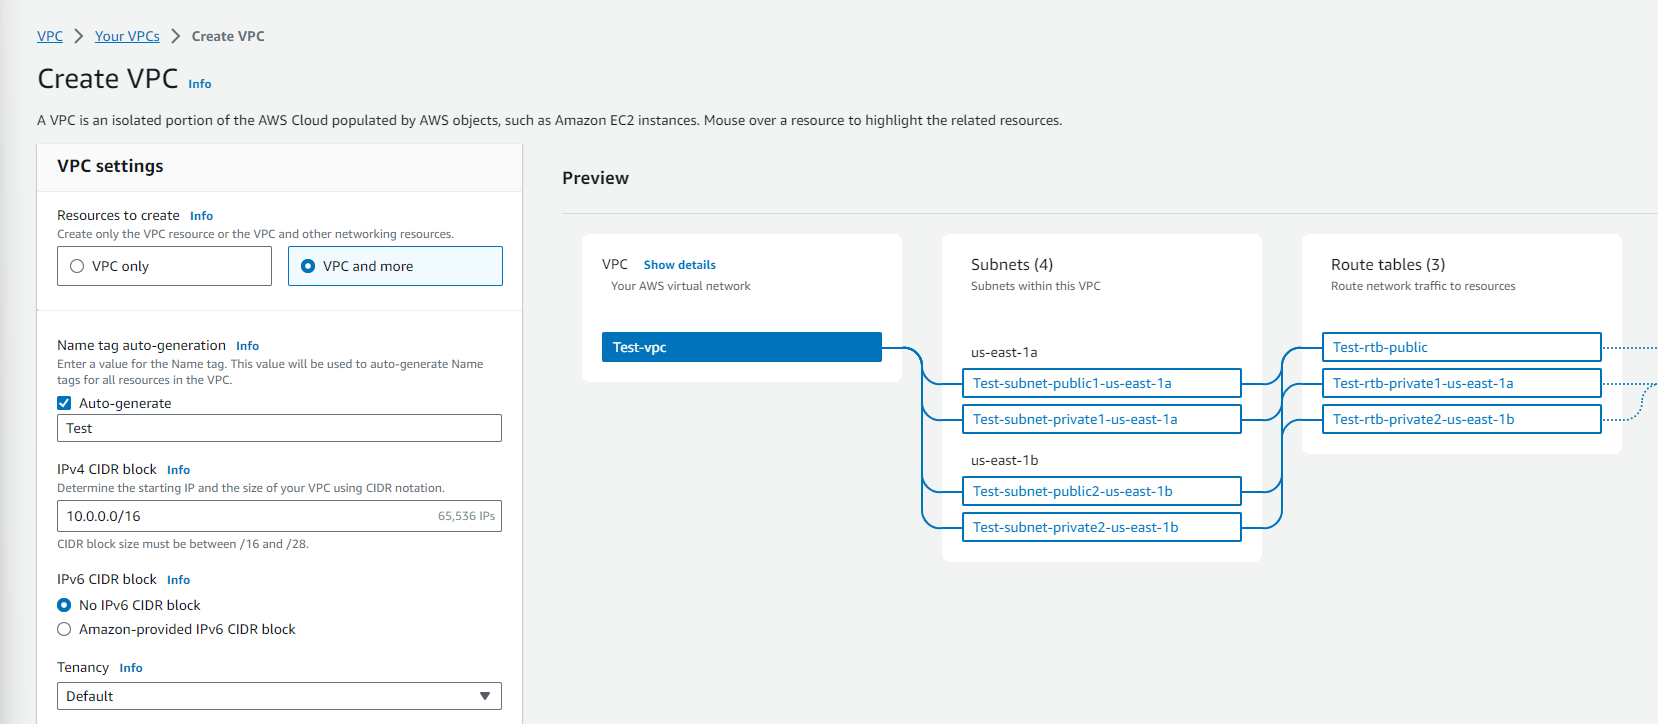This screenshot has width=1658, height=724.
Task: Click Info next to "Name tag auto-generation"
Action: (x=247, y=345)
